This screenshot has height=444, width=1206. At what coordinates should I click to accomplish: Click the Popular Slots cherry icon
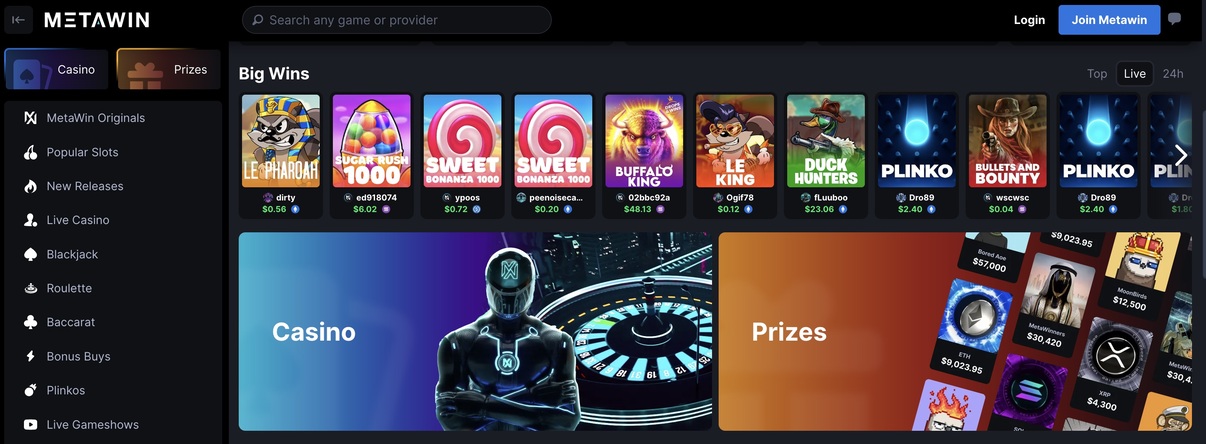click(x=30, y=152)
